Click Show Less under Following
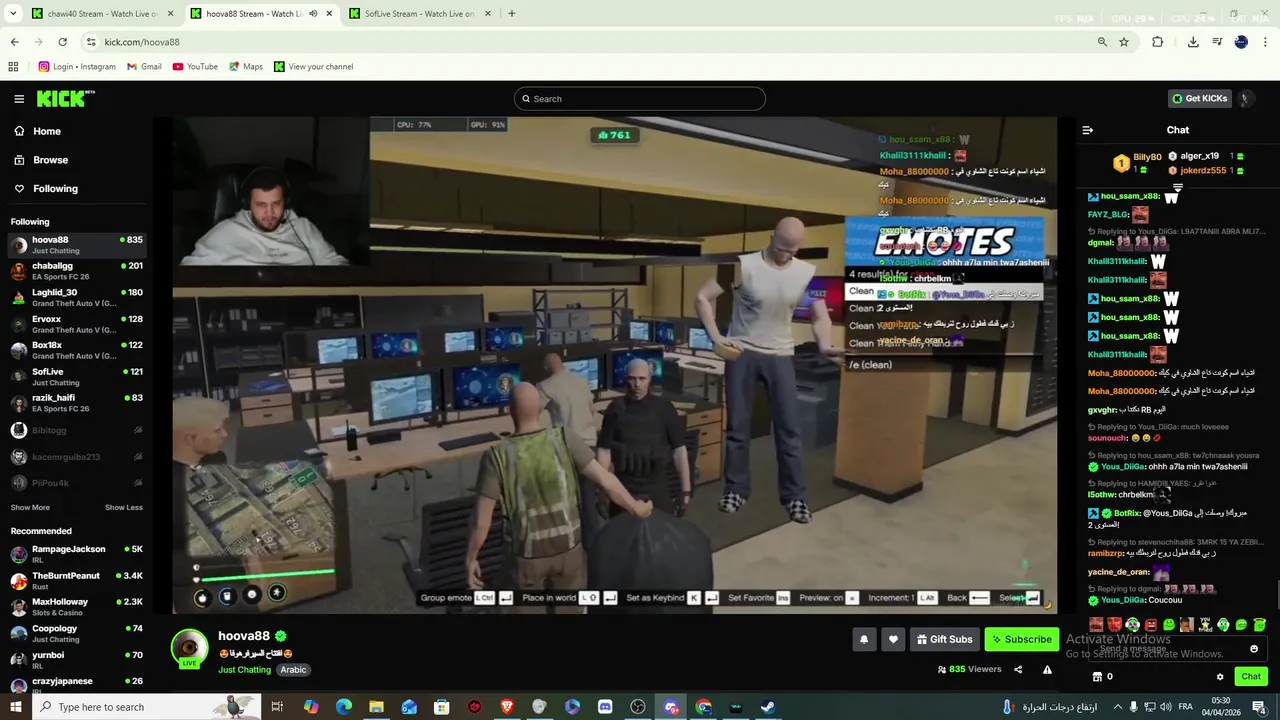Image resolution: width=1280 pixels, height=720 pixels. pos(124,507)
